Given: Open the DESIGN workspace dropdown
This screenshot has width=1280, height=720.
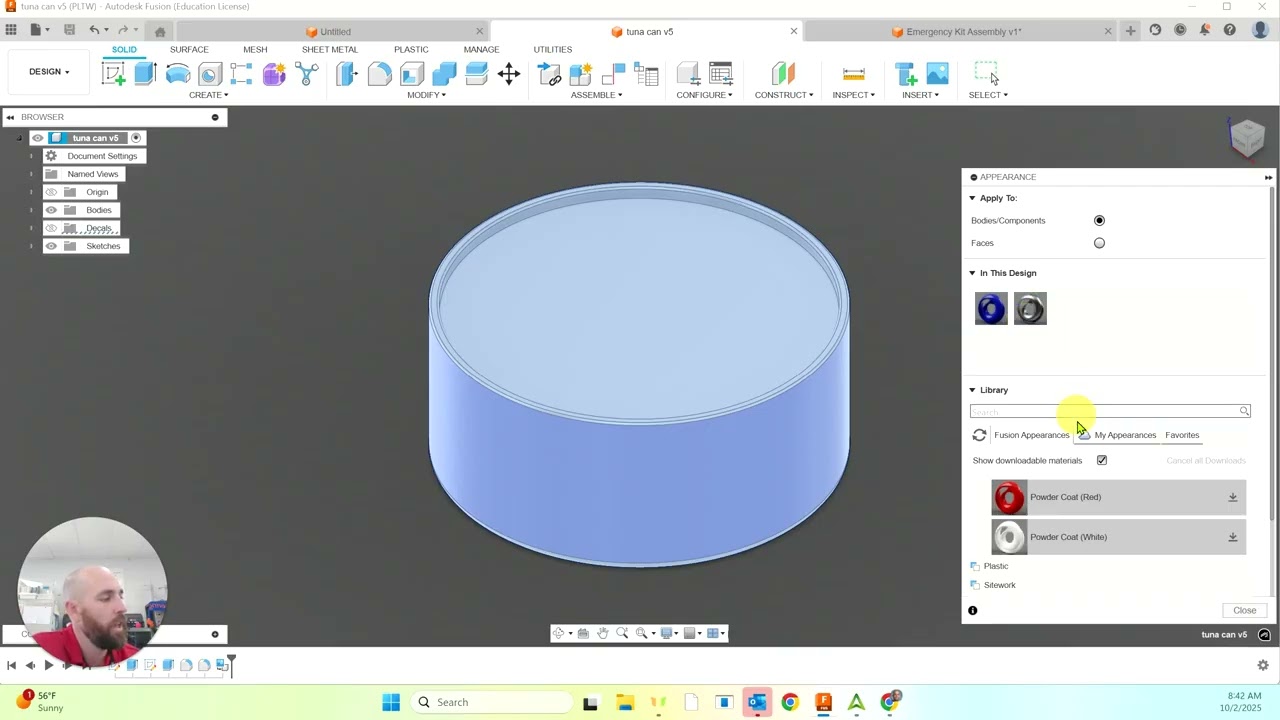Looking at the screenshot, I should [49, 72].
